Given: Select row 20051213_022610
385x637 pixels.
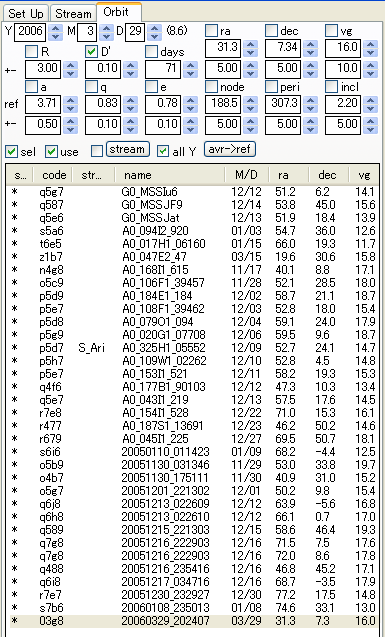Looking at the screenshot, I should click(194, 517).
